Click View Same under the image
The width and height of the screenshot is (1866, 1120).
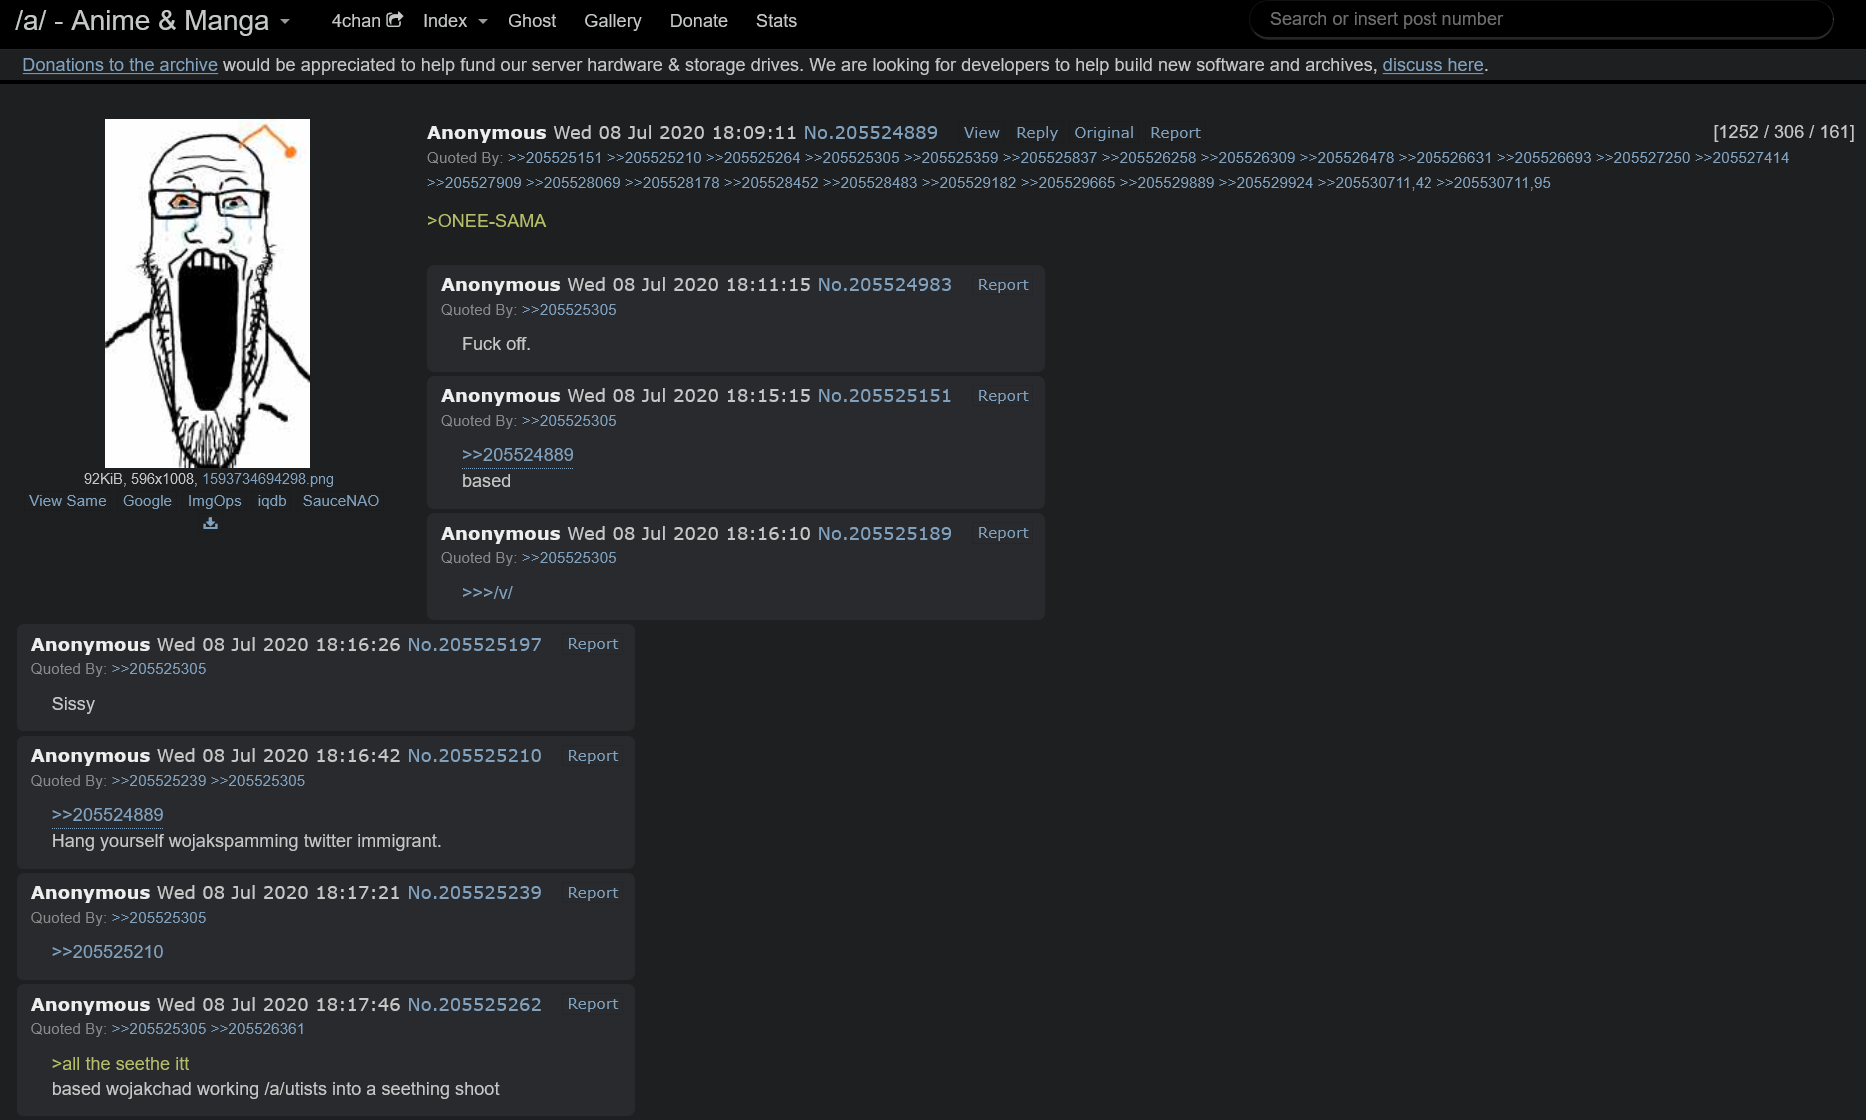point(67,501)
